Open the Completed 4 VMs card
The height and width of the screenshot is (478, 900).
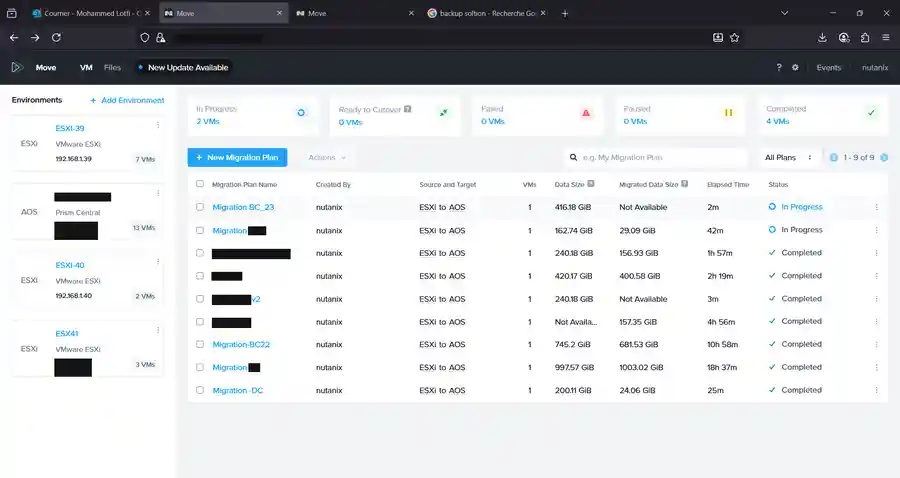822,115
